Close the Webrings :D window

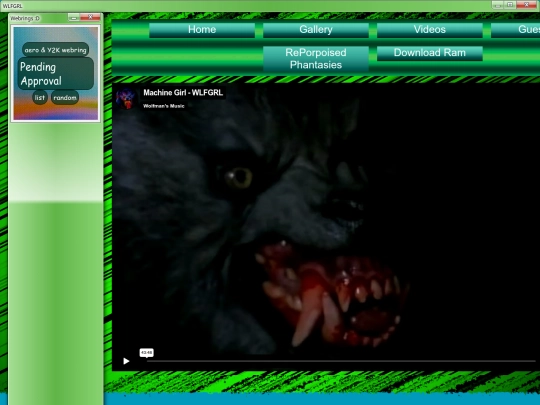point(90,17)
